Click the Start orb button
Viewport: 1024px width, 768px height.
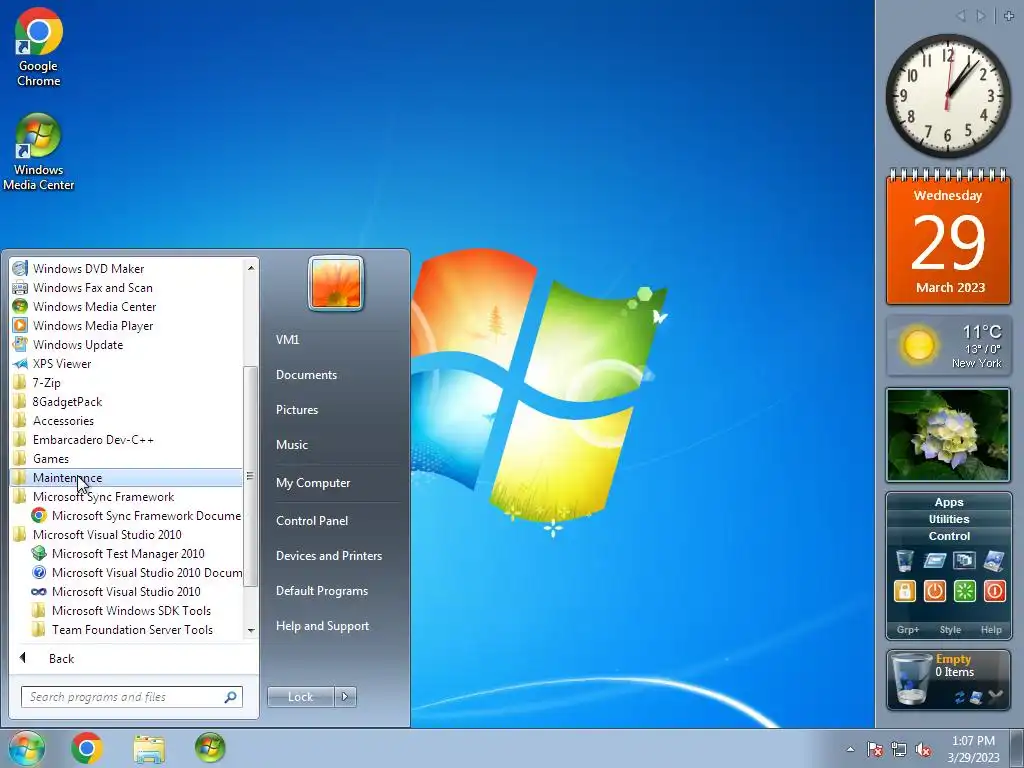[x=26, y=748]
